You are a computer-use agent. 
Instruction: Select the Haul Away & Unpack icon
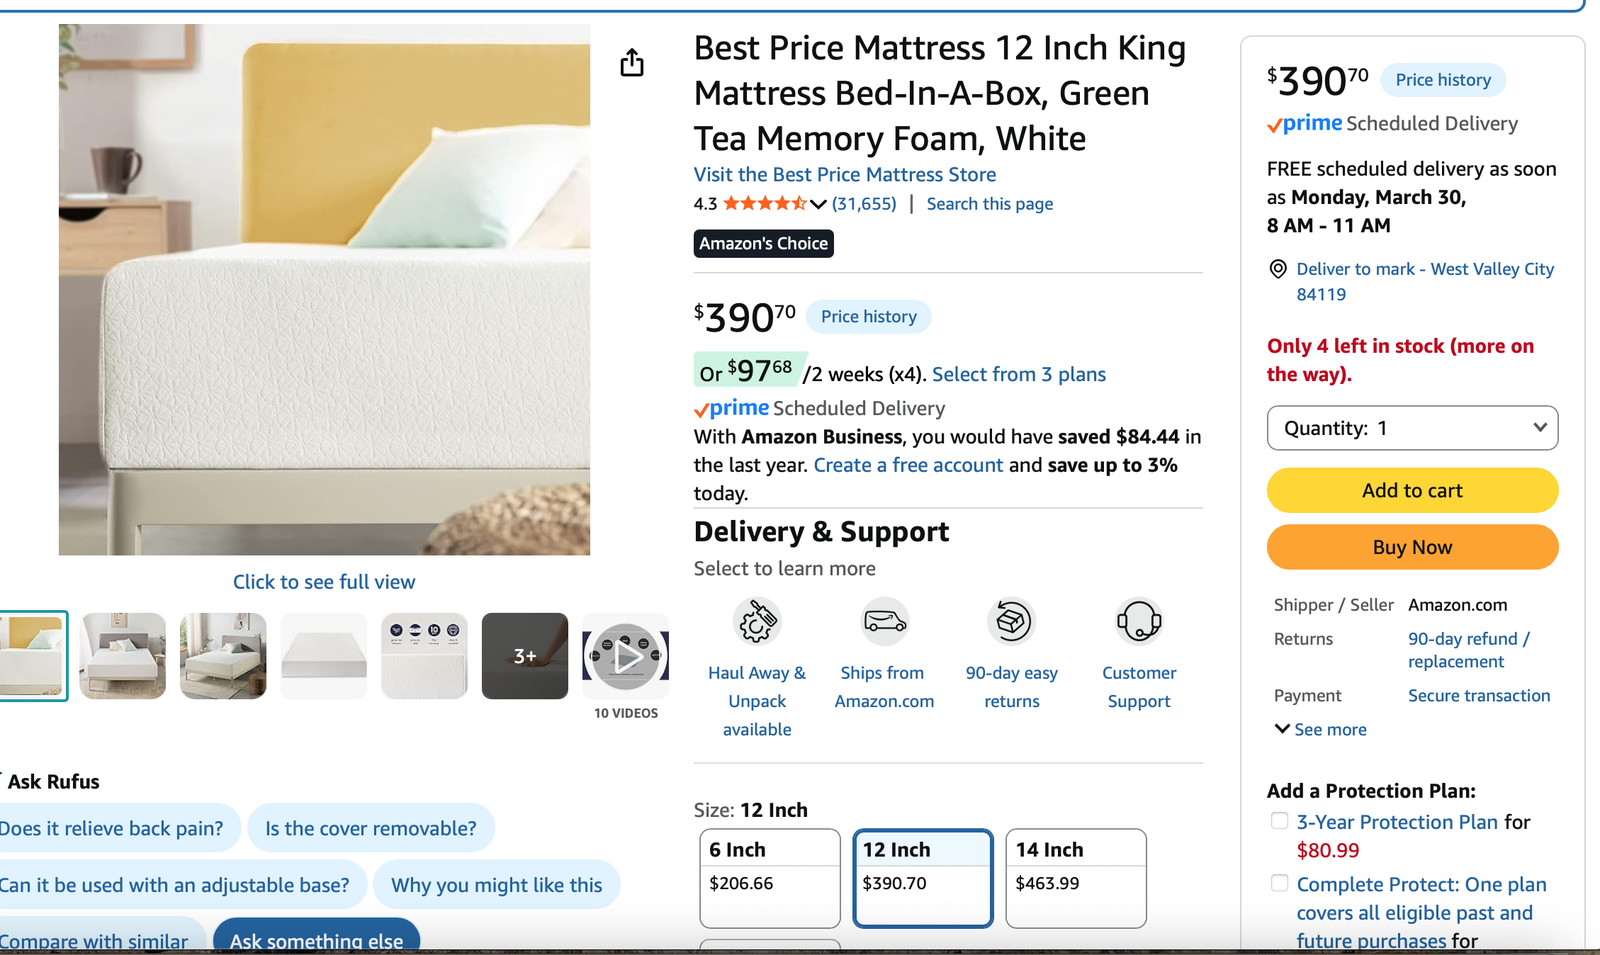757,621
